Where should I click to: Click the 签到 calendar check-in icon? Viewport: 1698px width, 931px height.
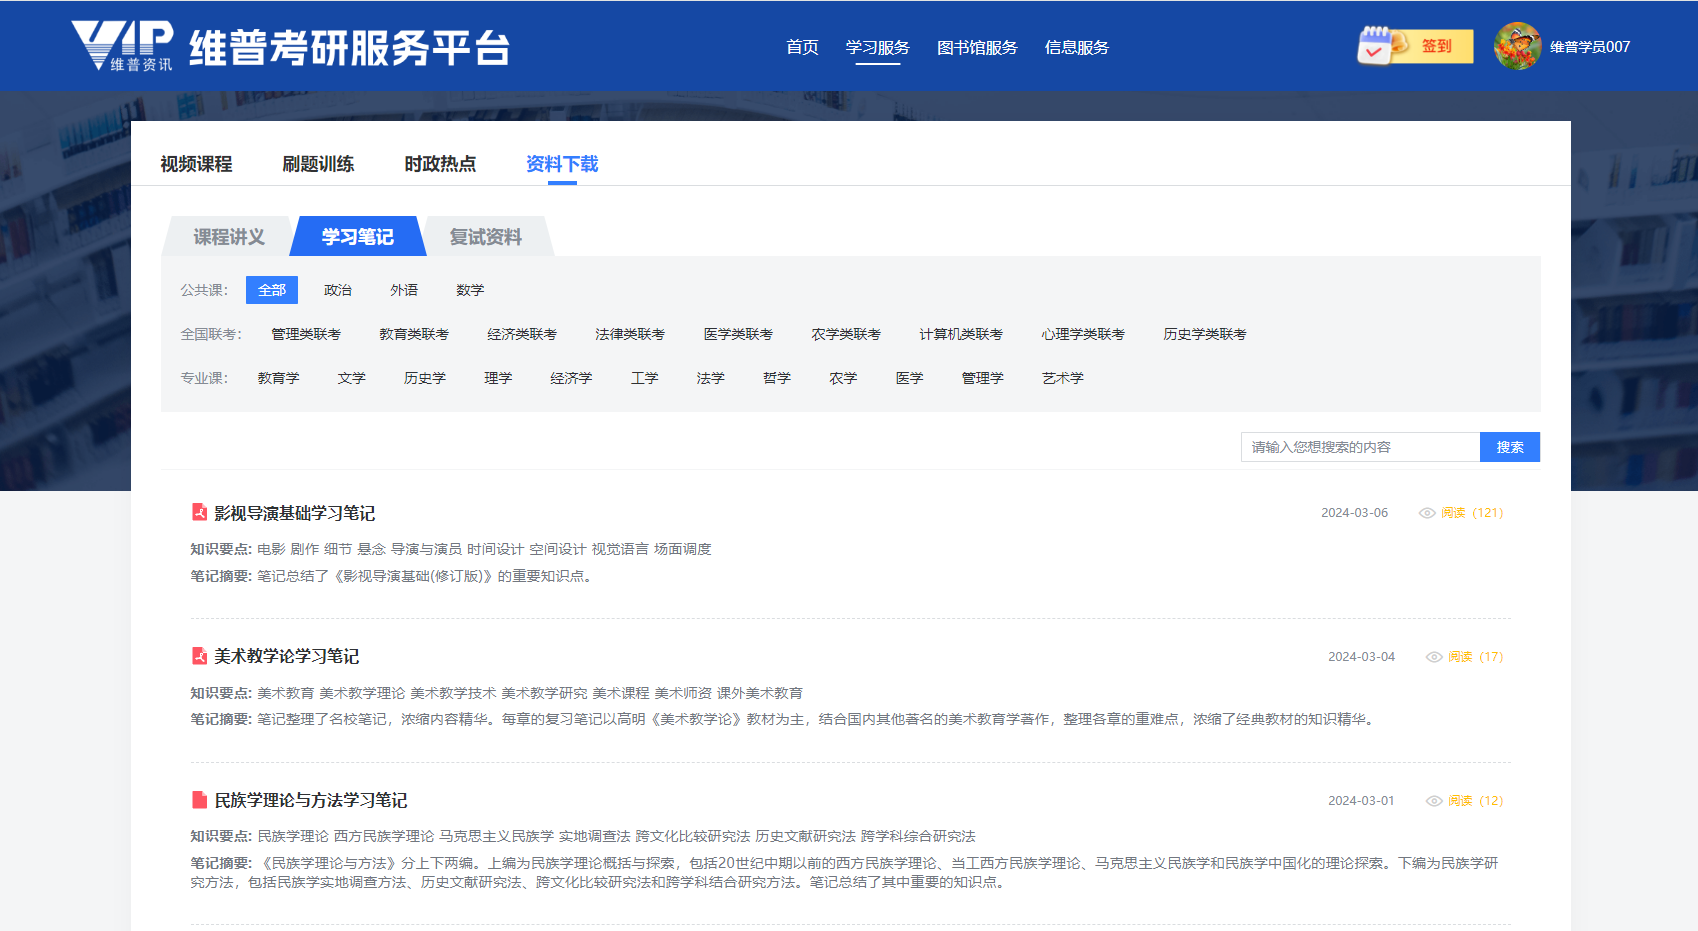click(1377, 46)
